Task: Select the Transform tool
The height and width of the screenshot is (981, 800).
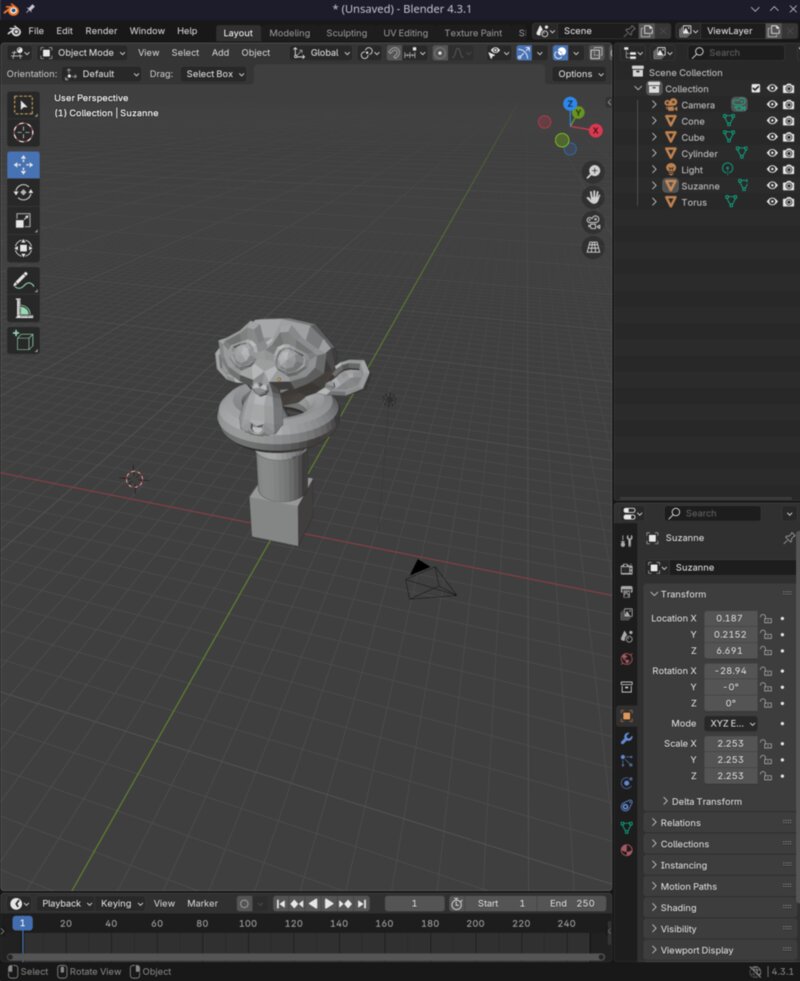Action: 24,248
